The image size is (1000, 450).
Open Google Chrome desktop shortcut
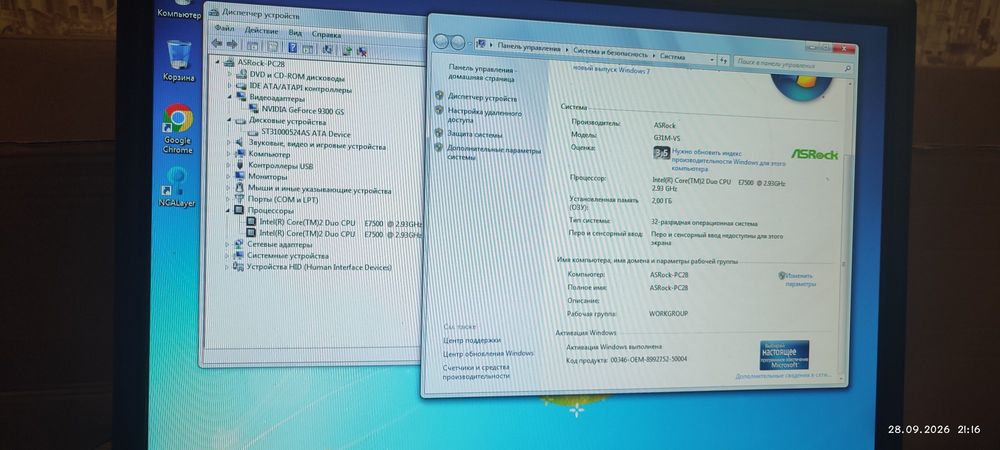coord(177,128)
